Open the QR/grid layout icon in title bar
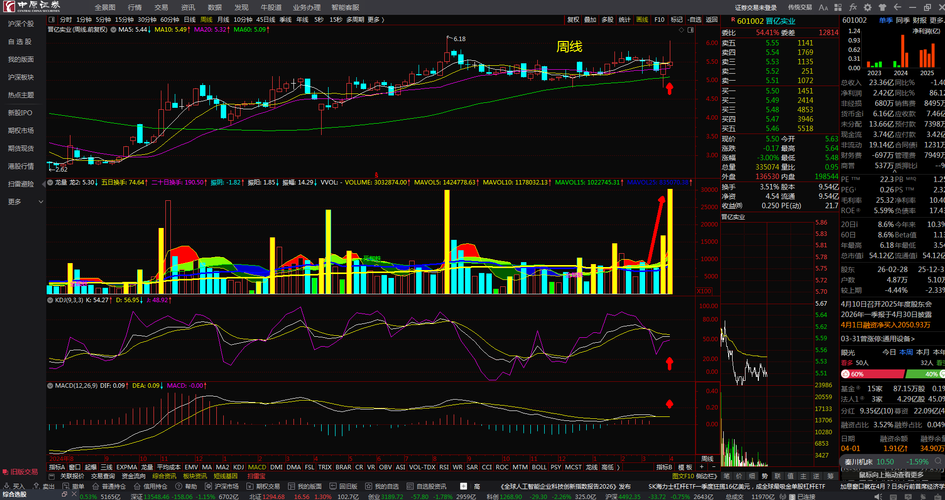 coord(838,7)
